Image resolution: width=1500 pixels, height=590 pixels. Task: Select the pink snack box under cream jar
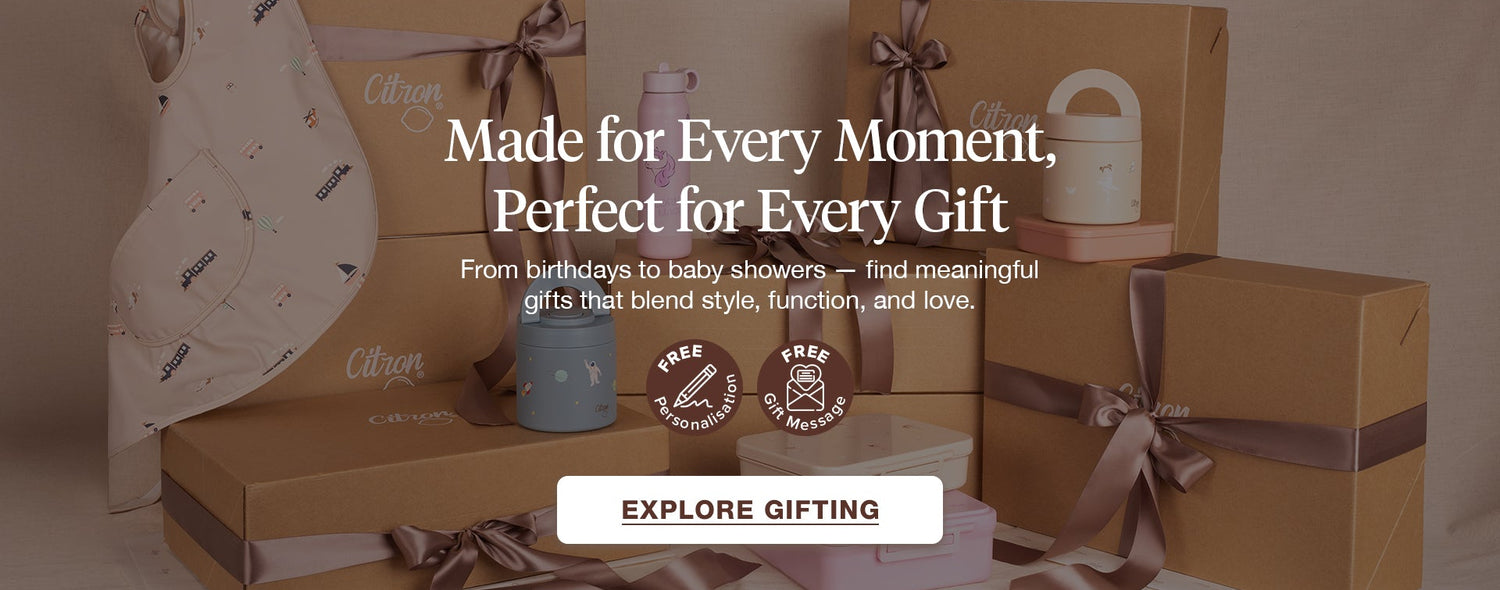click(1095, 239)
